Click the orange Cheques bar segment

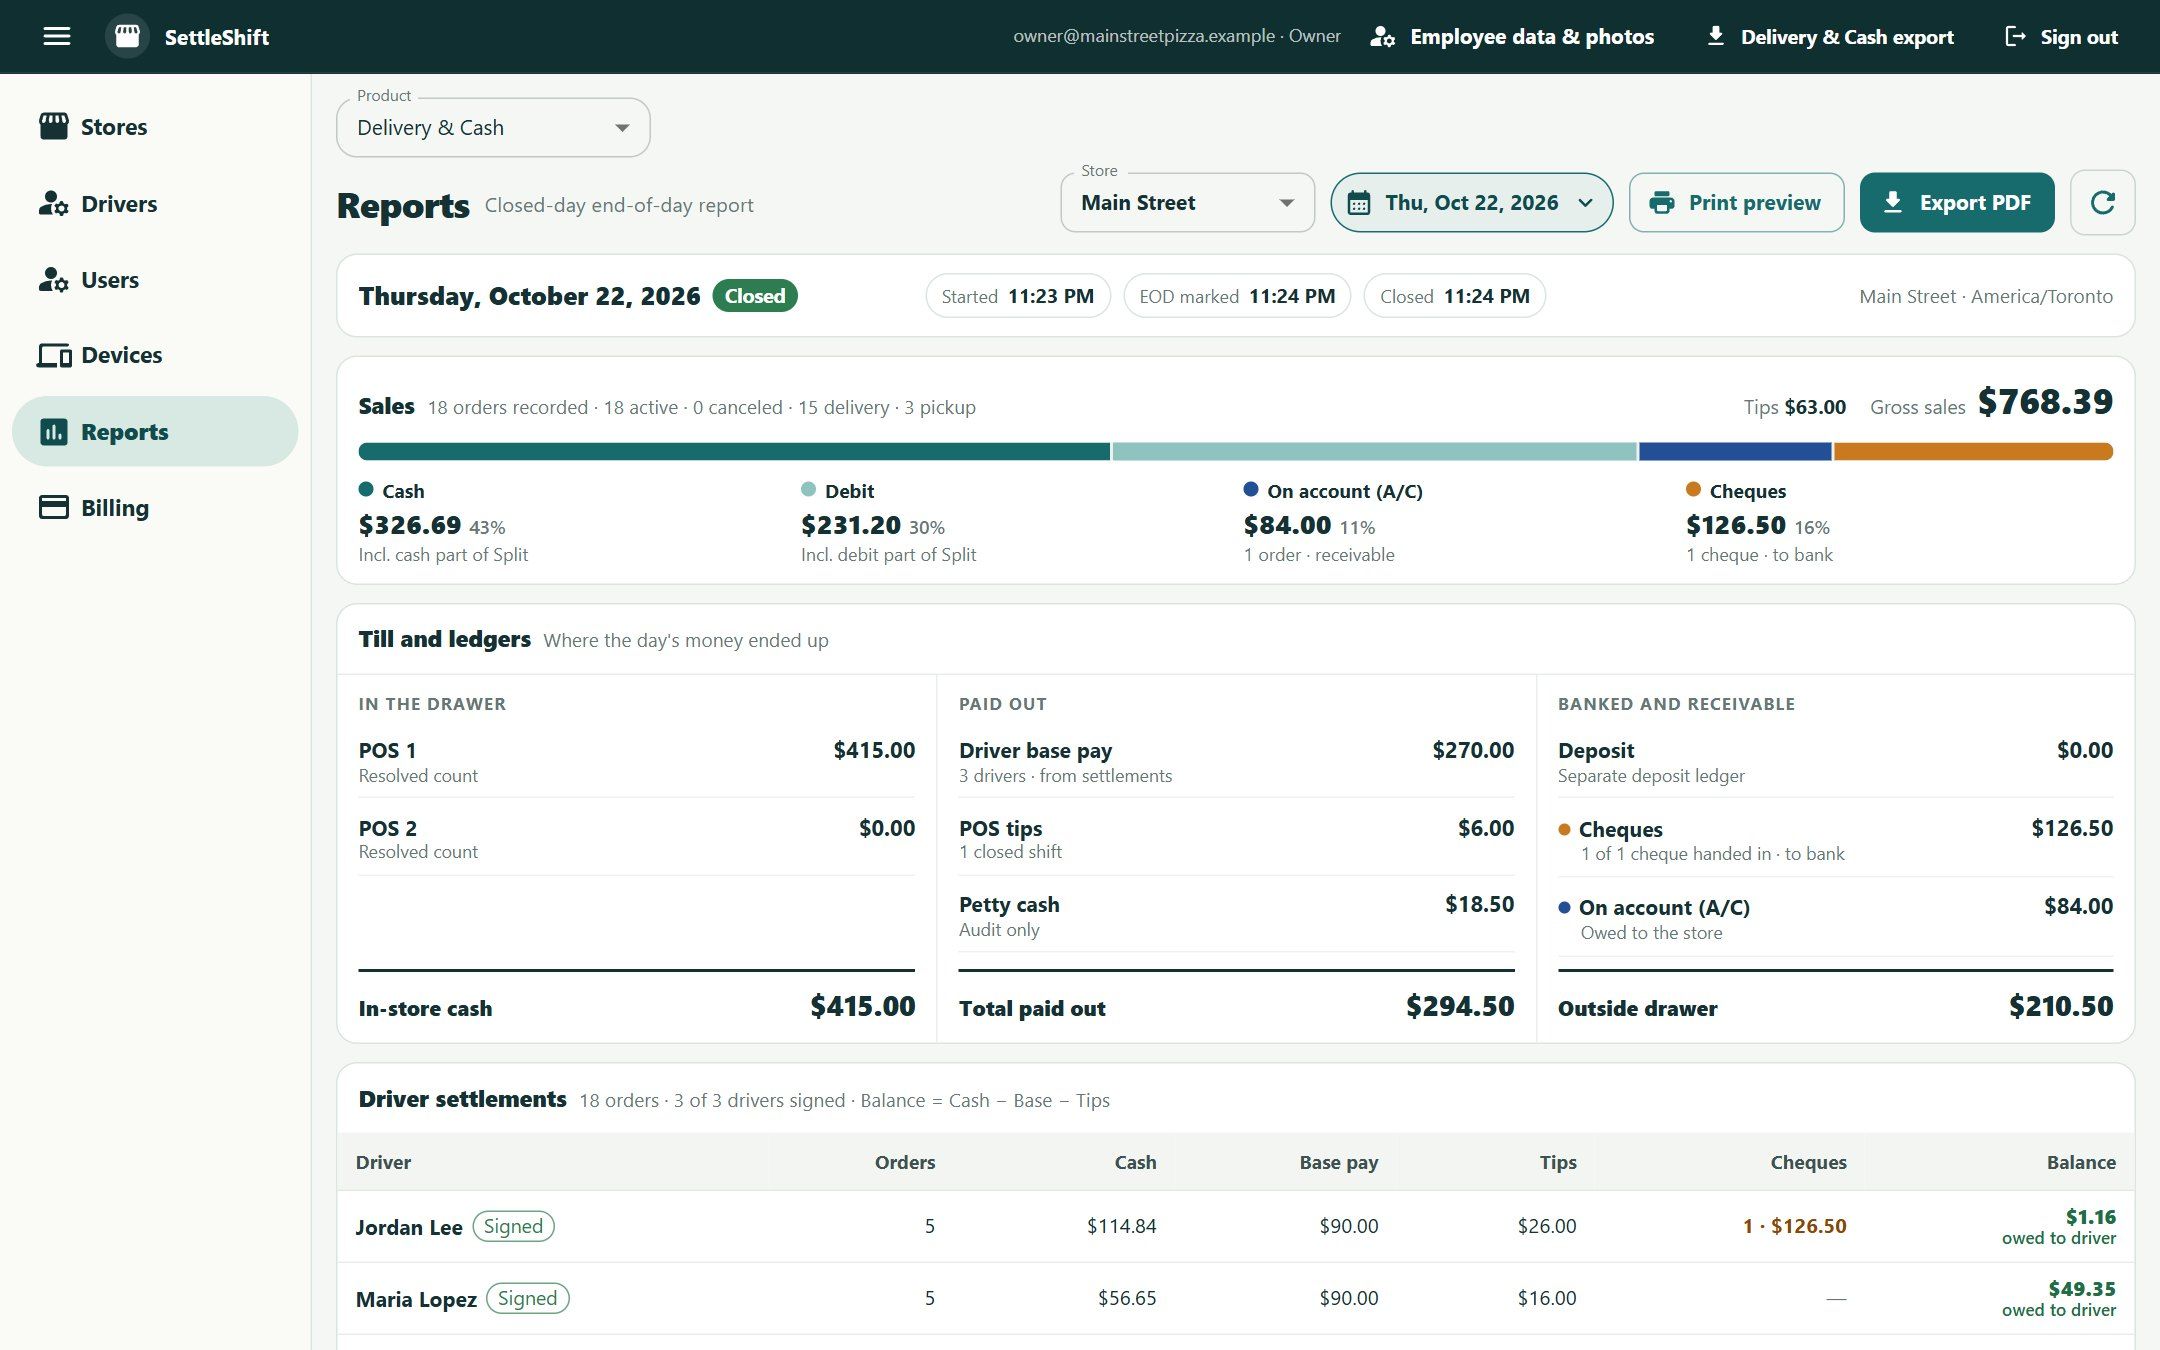pyautogui.click(x=1973, y=452)
